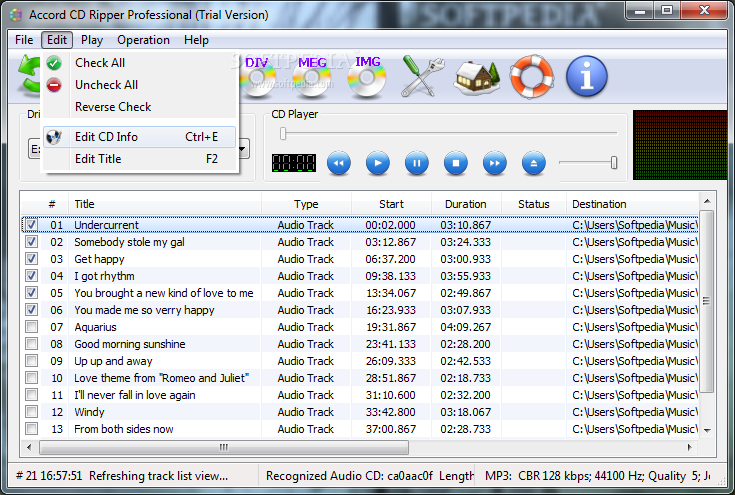
Task: Pause CD playback
Action: point(417,163)
